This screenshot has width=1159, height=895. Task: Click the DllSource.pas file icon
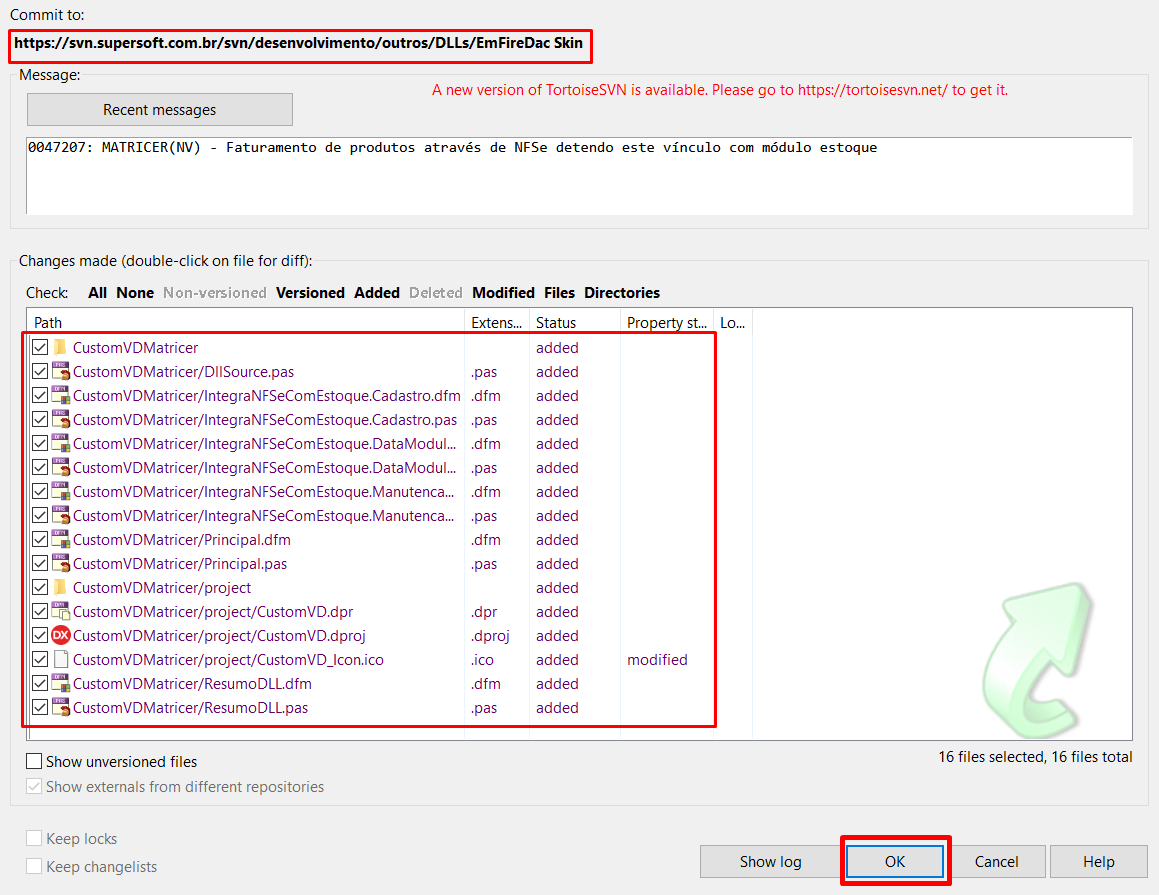click(60, 372)
